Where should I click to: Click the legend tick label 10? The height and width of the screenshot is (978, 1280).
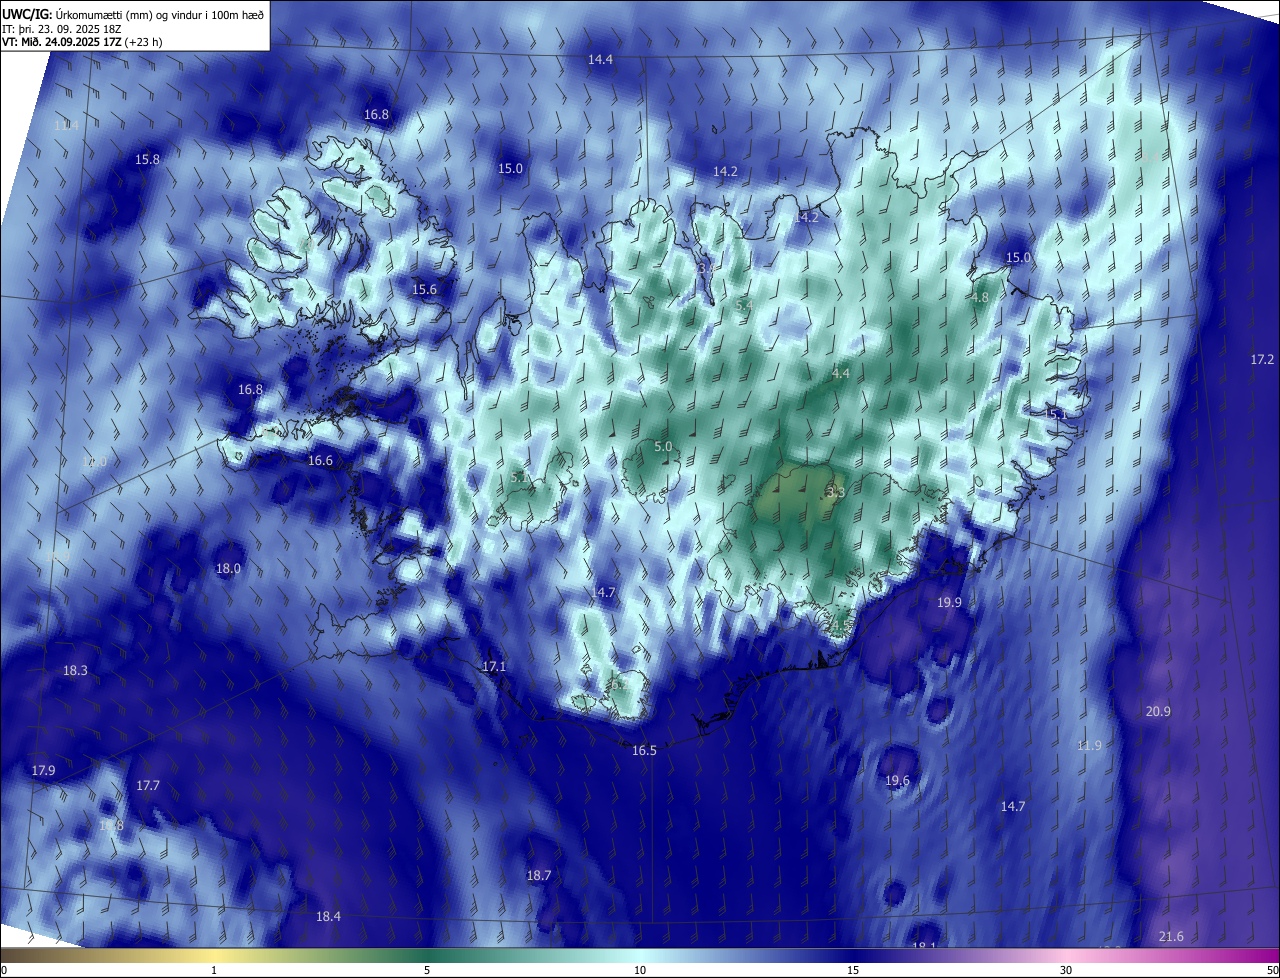pos(640,970)
